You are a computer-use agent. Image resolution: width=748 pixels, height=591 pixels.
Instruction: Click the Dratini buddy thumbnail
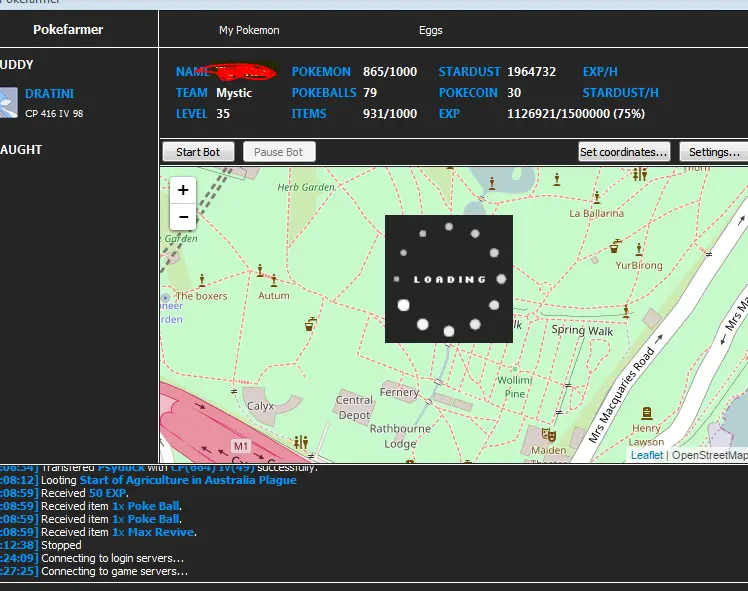pyautogui.click(x=9, y=102)
